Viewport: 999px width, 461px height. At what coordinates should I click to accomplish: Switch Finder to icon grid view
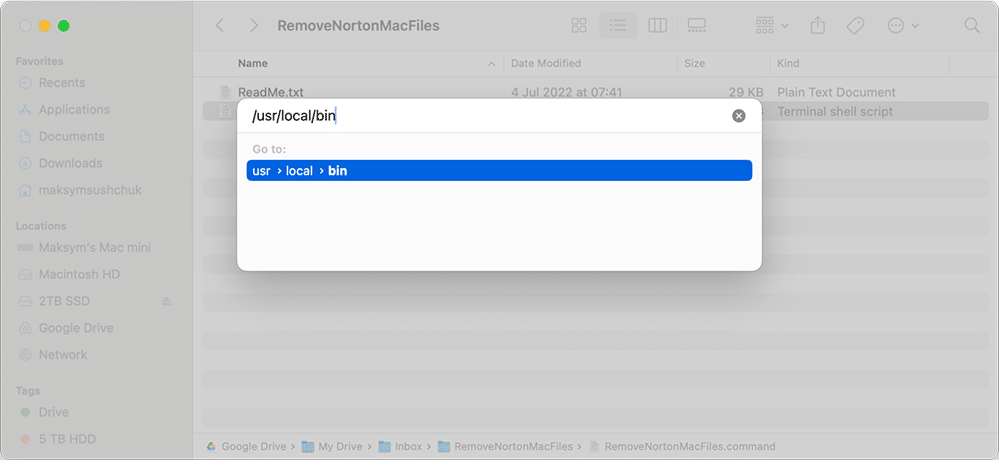pyautogui.click(x=579, y=25)
